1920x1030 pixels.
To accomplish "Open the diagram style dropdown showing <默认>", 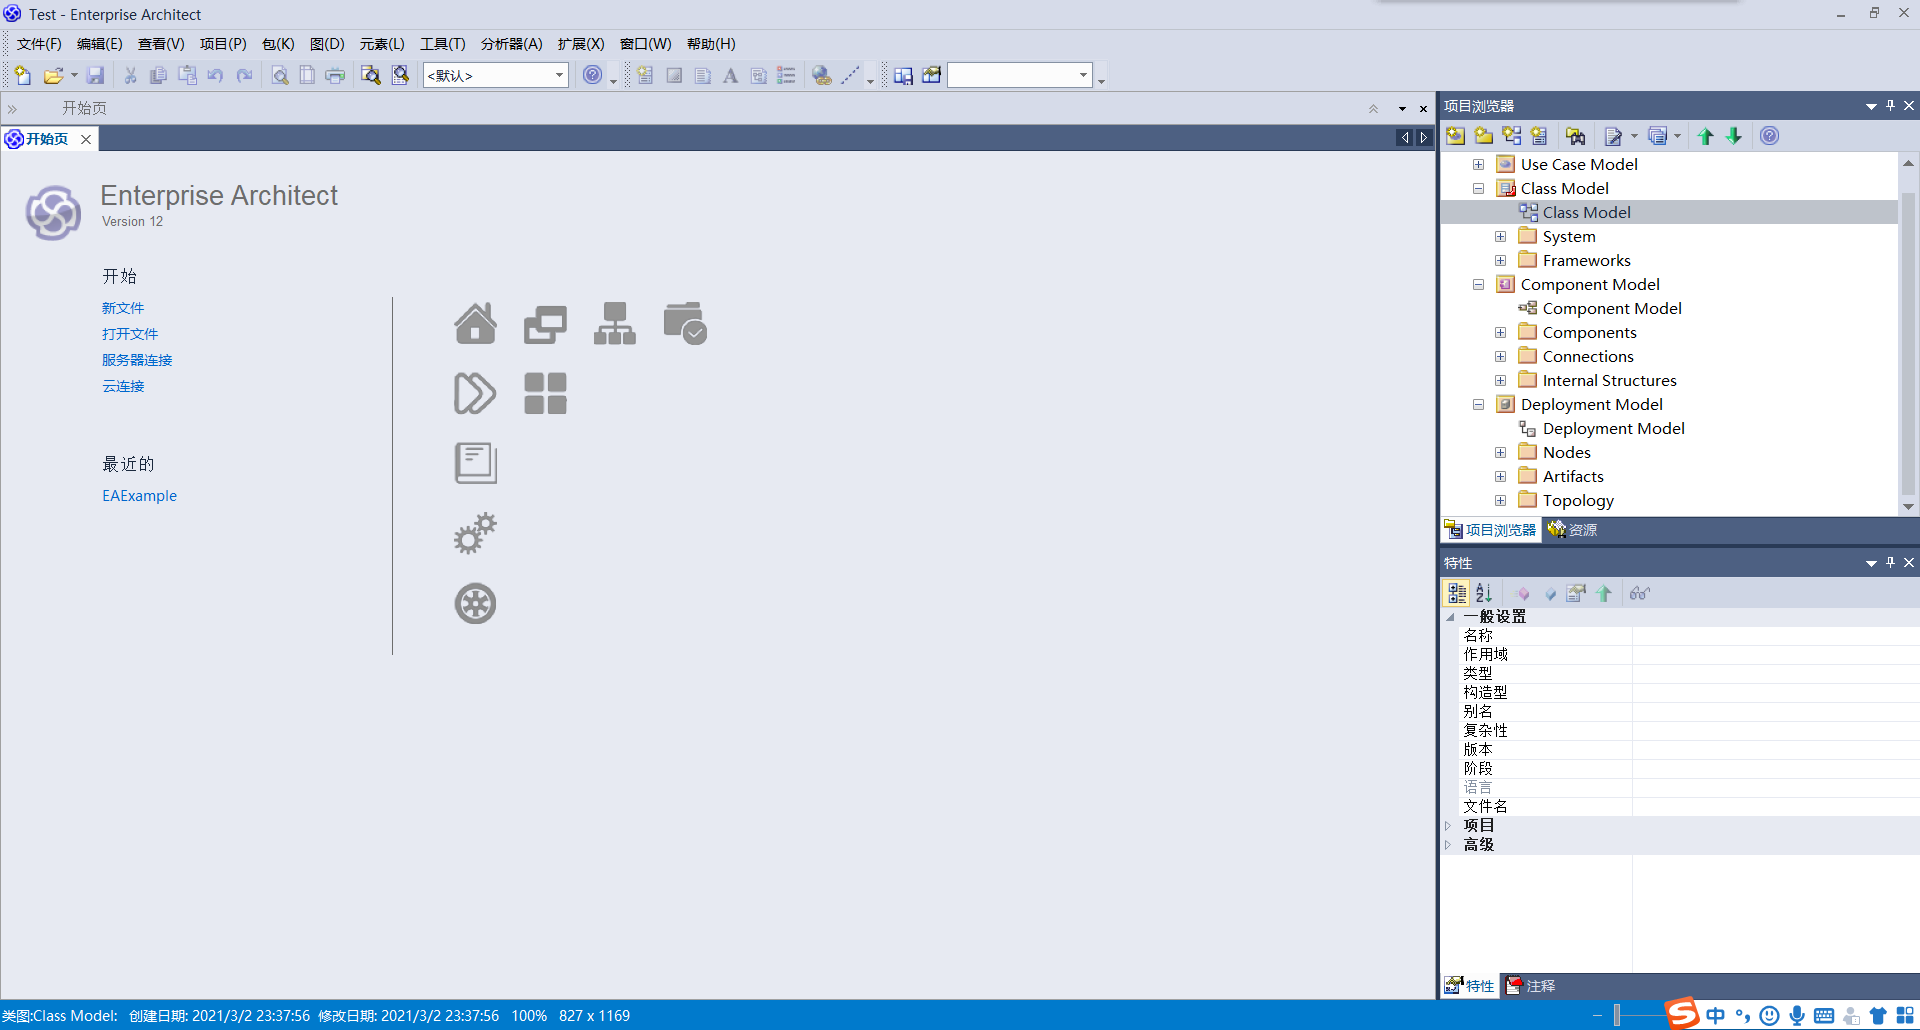I will (560, 75).
